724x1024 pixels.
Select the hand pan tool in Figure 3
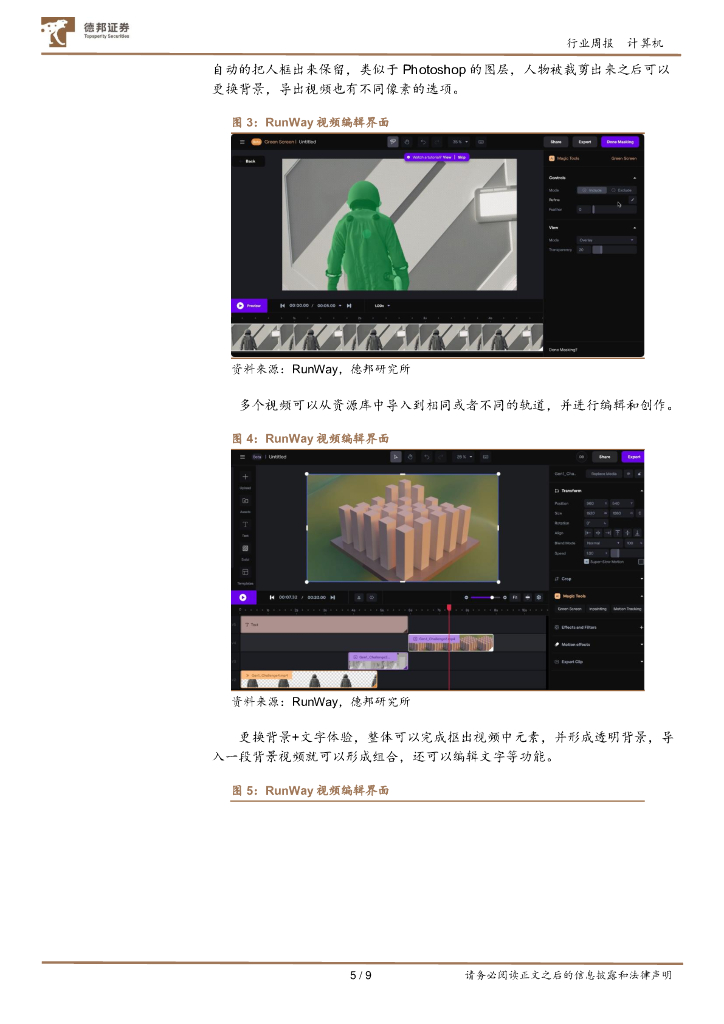(407, 142)
